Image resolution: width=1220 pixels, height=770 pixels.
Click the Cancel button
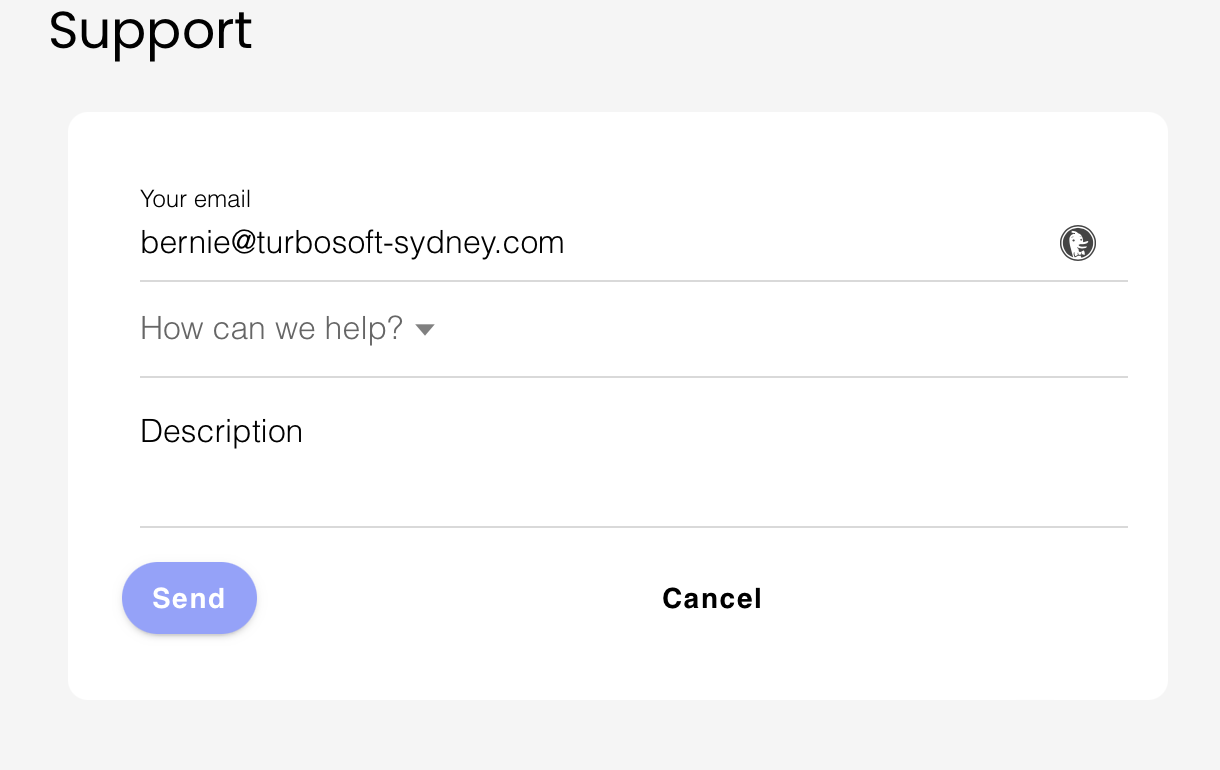[x=712, y=598]
